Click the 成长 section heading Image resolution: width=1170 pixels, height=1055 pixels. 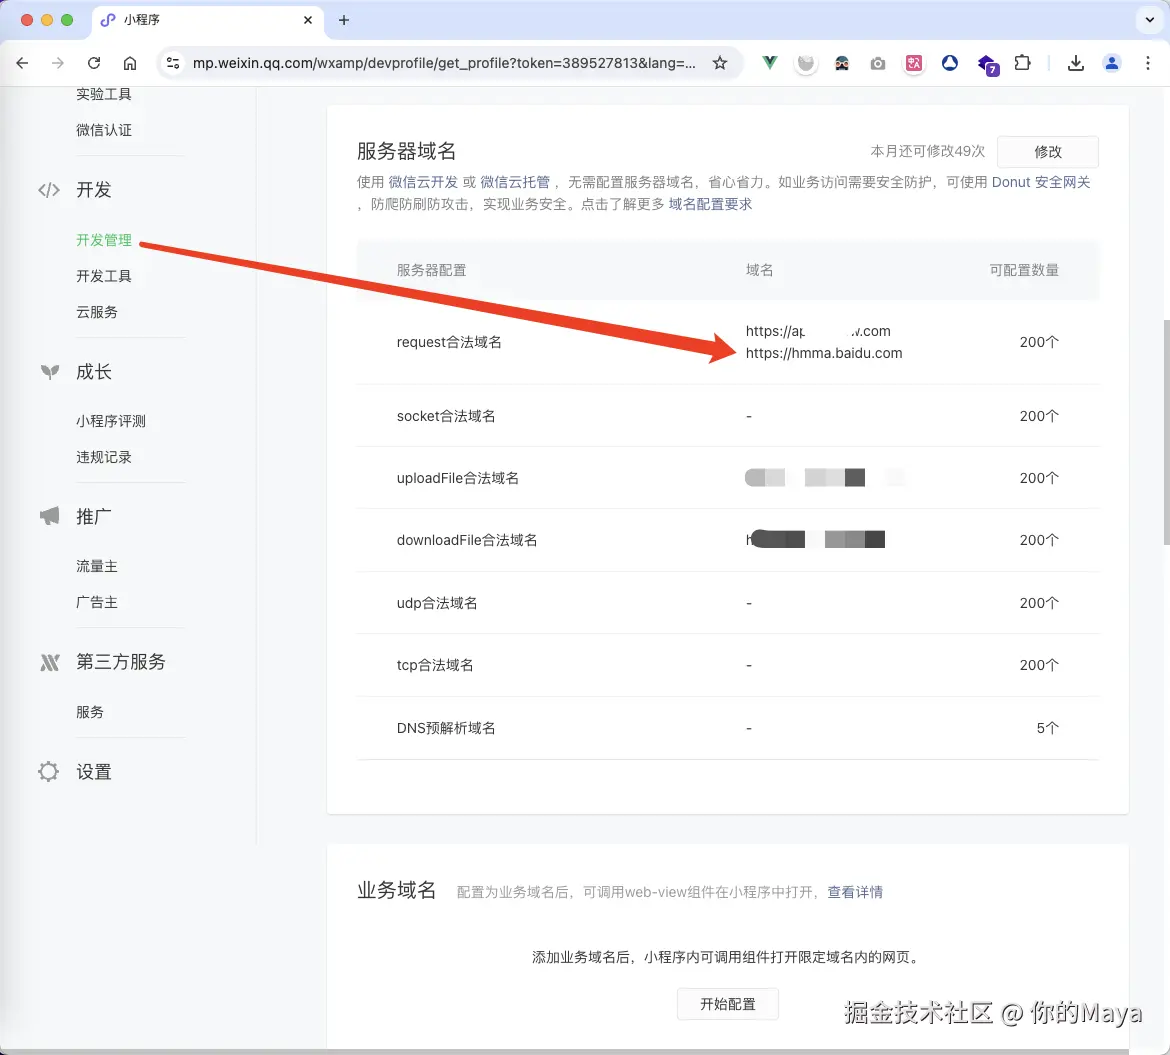coord(93,372)
